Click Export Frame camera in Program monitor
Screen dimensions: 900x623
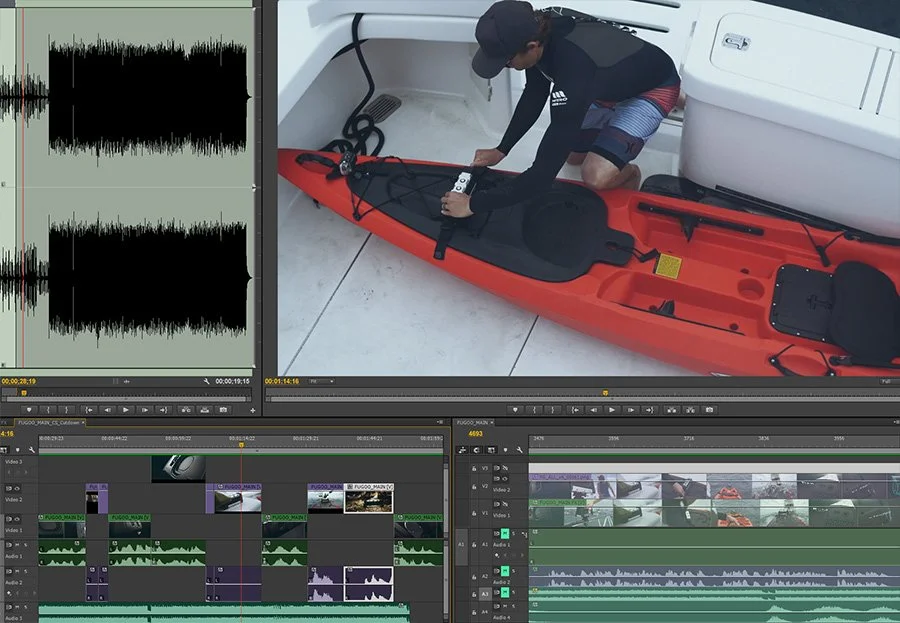coord(709,410)
